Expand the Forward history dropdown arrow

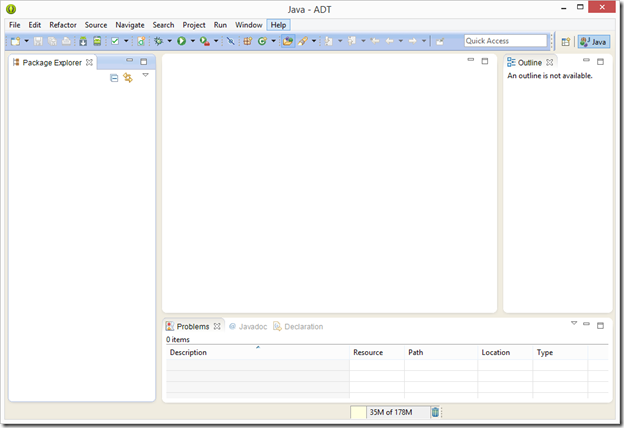424,41
